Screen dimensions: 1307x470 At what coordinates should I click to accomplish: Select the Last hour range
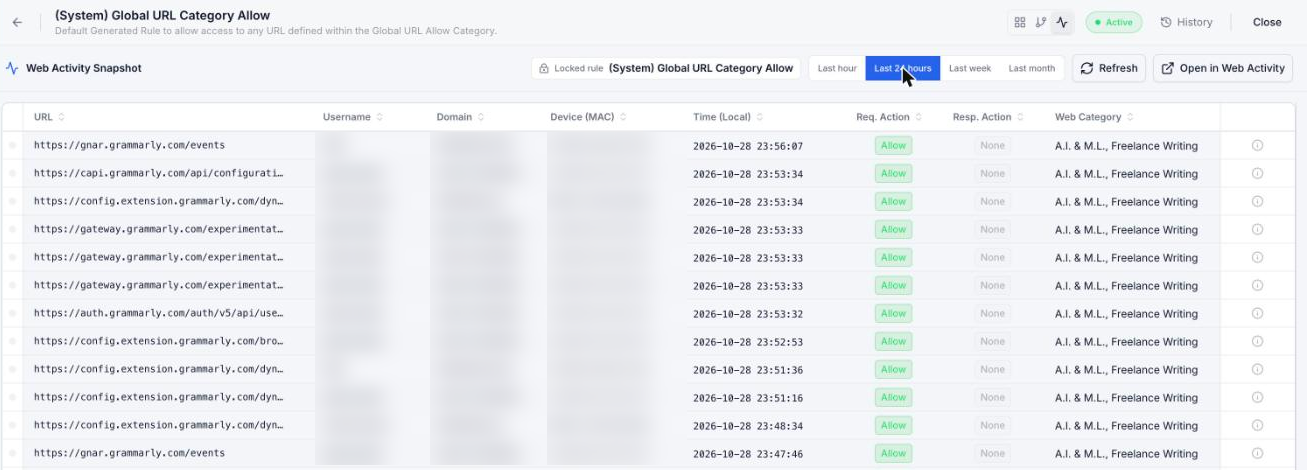point(837,68)
